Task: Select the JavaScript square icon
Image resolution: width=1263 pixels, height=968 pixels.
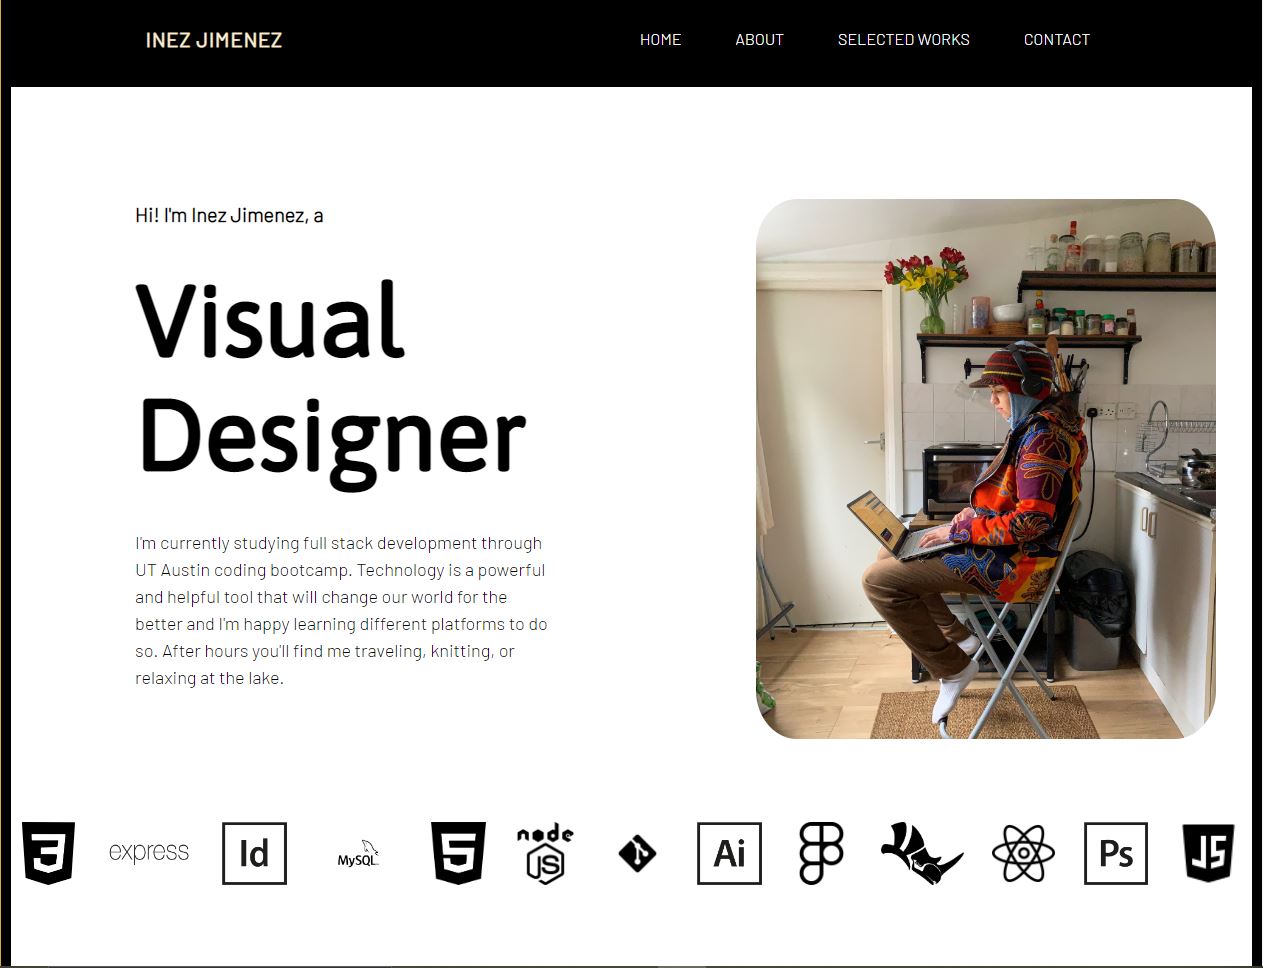Action: (1208, 854)
